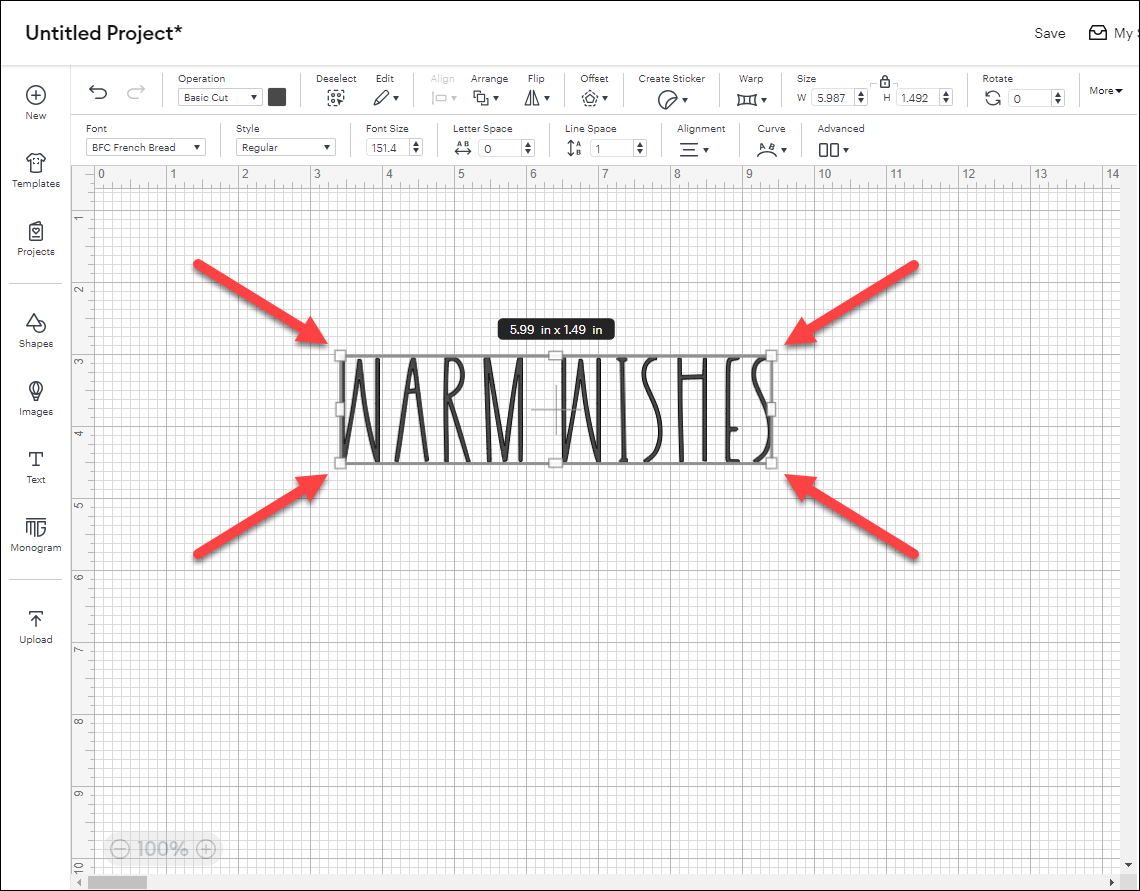
Task: Open the Font dropdown BFC French Bread
Action: pyautogui.click(x=145, y=148)
